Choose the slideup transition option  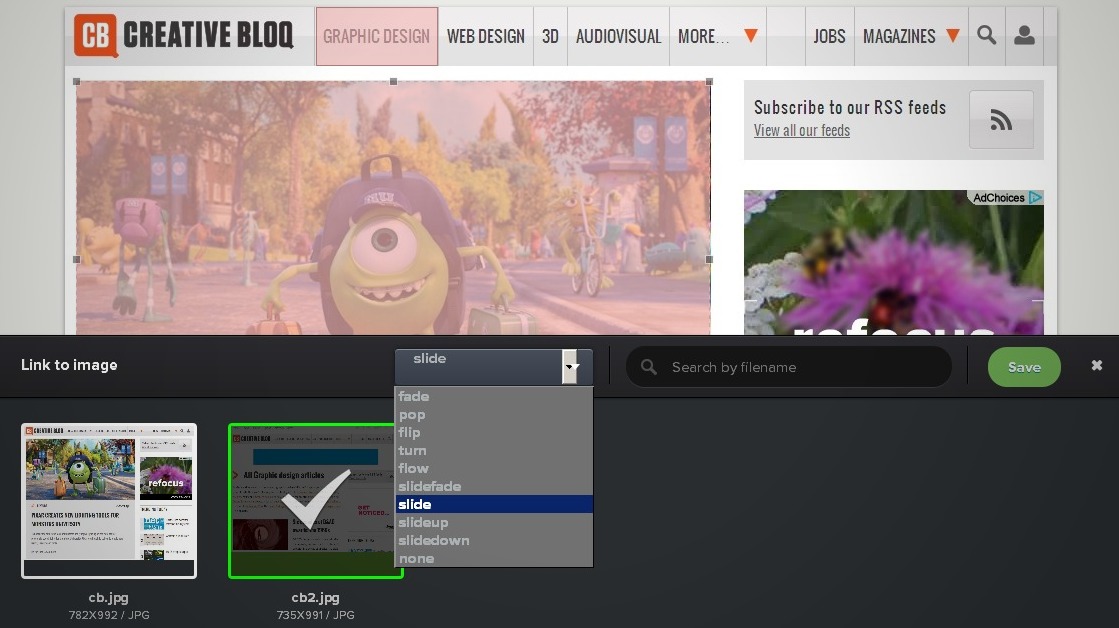[x=494, y=522]
